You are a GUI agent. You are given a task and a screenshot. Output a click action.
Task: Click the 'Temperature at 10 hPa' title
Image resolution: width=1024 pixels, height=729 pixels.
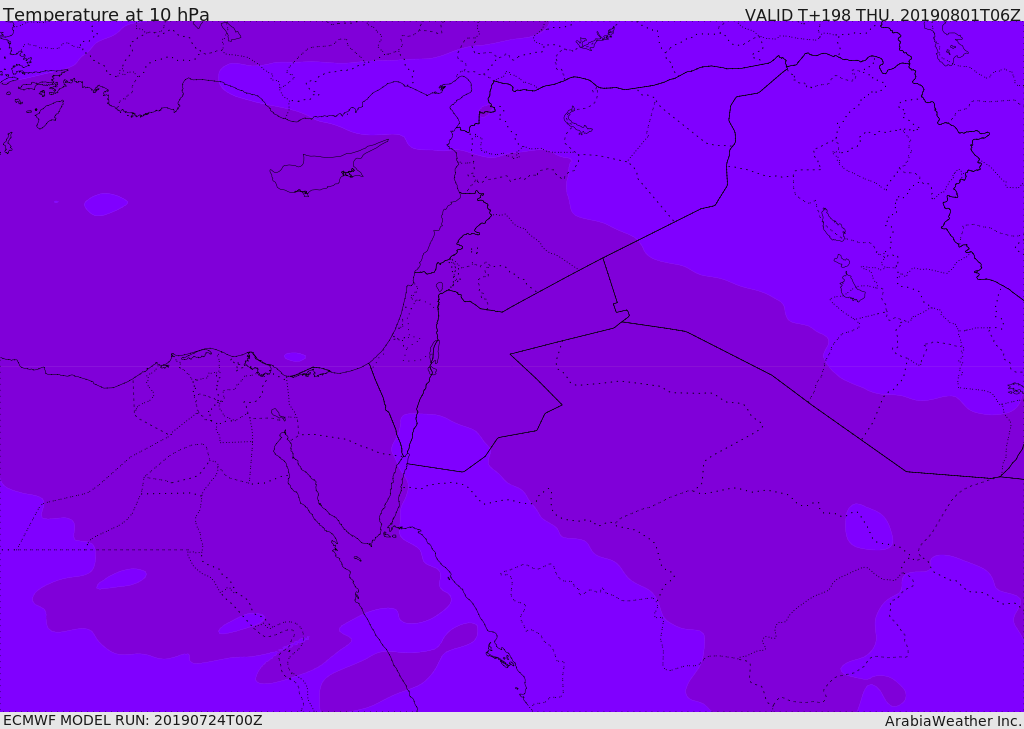(106, 14)
